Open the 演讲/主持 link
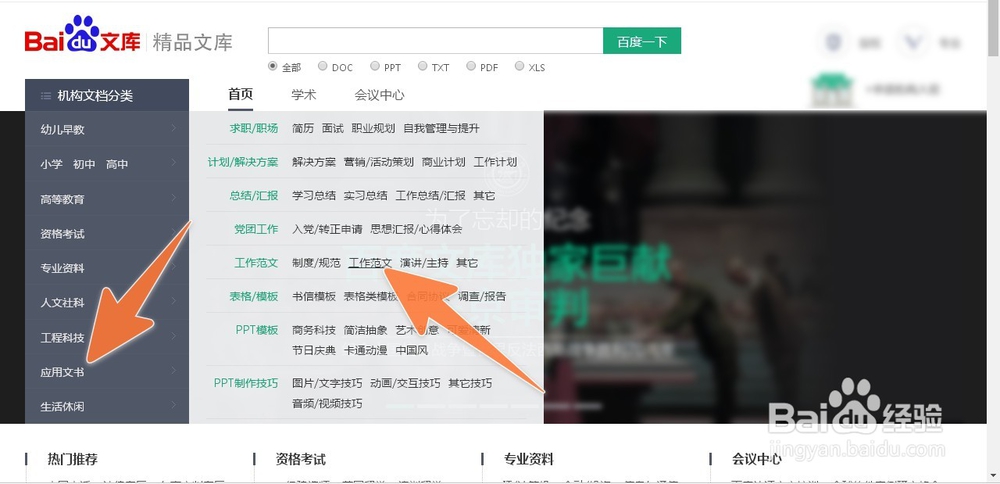 point(425,263)
